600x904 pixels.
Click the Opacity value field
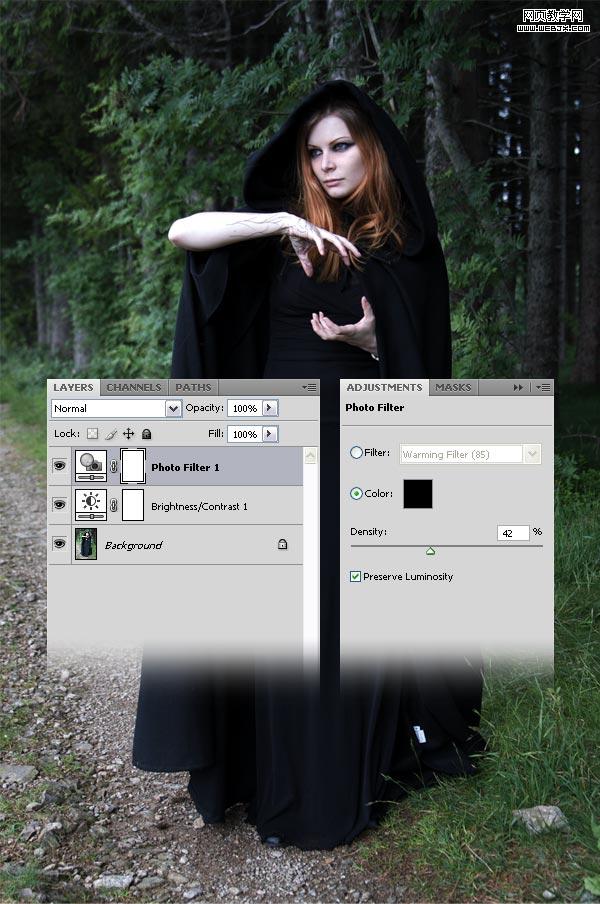point(245,408)
